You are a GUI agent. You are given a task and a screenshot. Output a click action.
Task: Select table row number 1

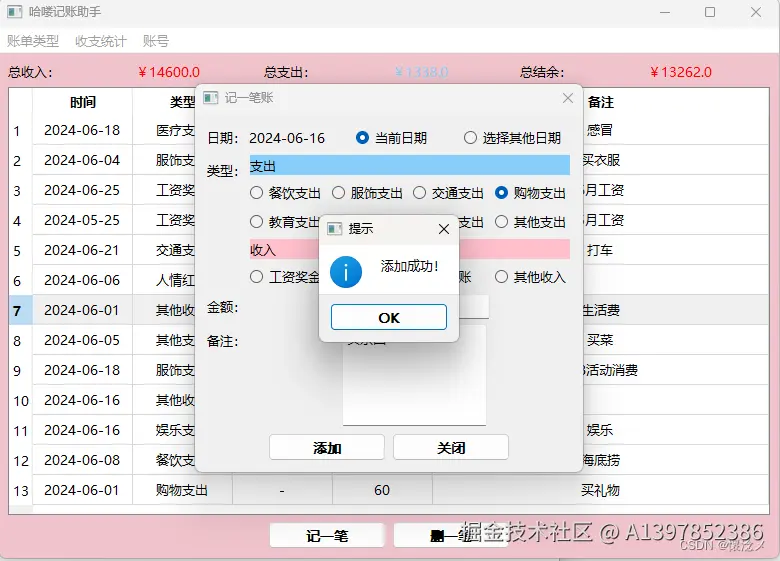[x=21, y=130]
